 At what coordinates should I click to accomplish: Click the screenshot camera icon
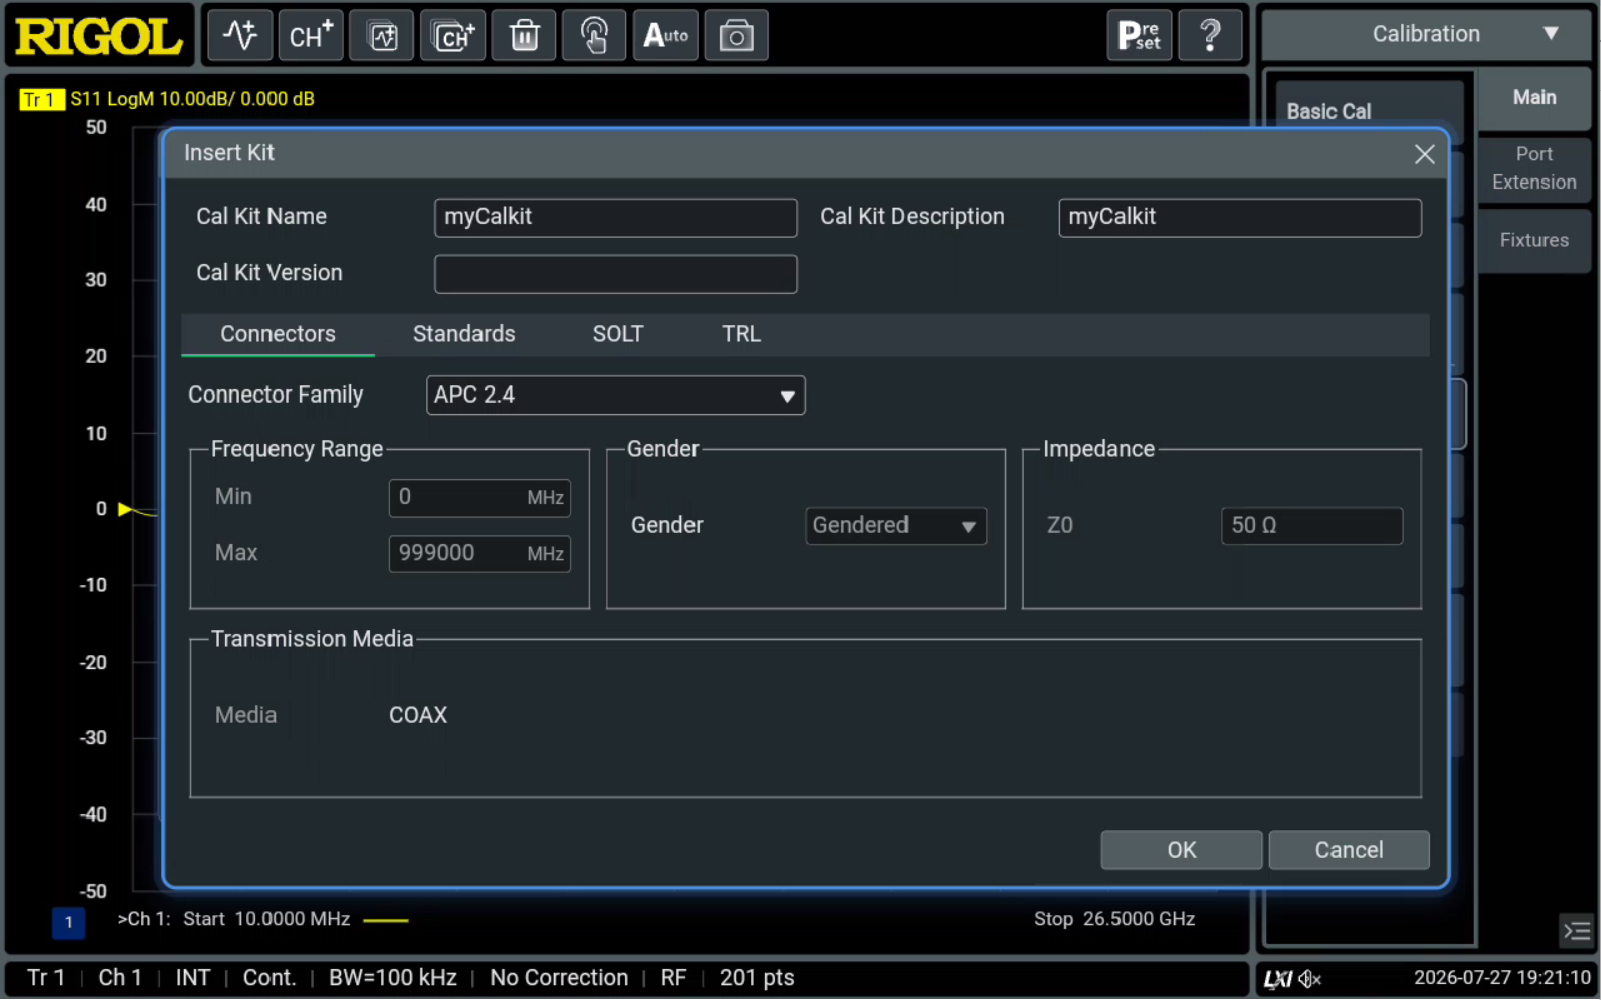[x=737, y=36]
